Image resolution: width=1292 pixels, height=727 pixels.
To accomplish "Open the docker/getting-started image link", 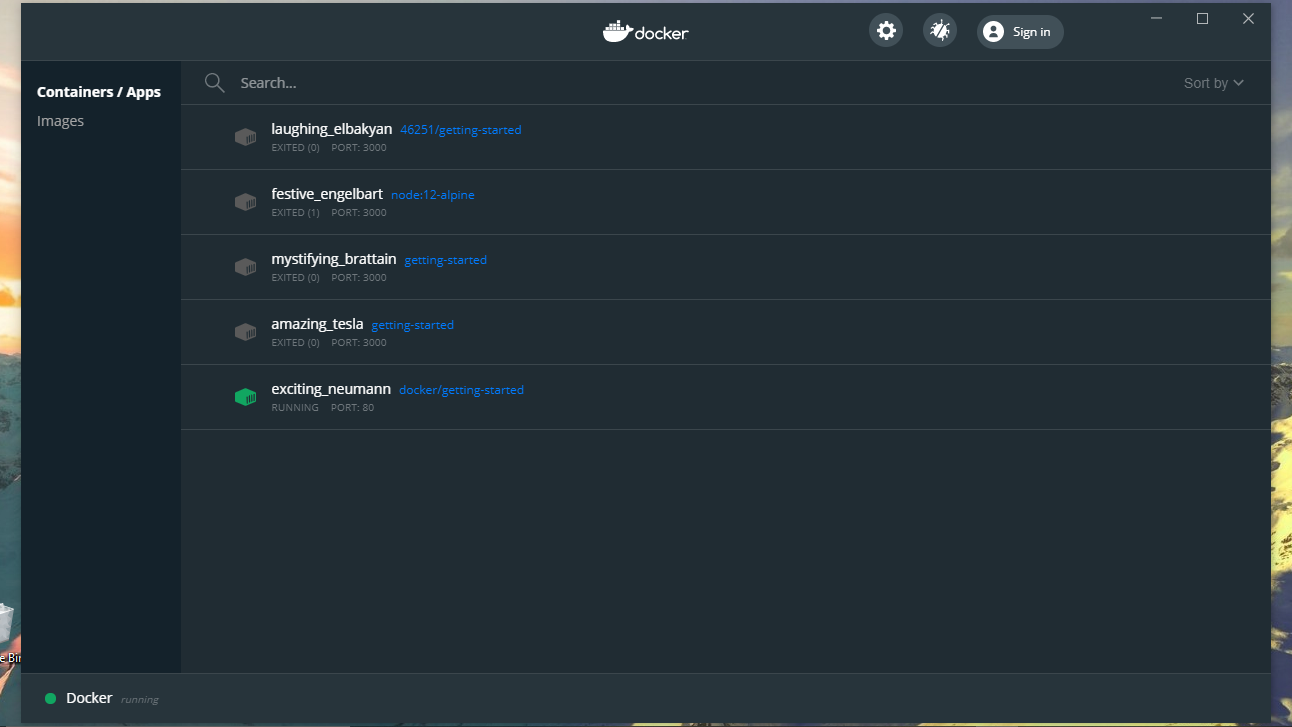I will tap(461, 390).
